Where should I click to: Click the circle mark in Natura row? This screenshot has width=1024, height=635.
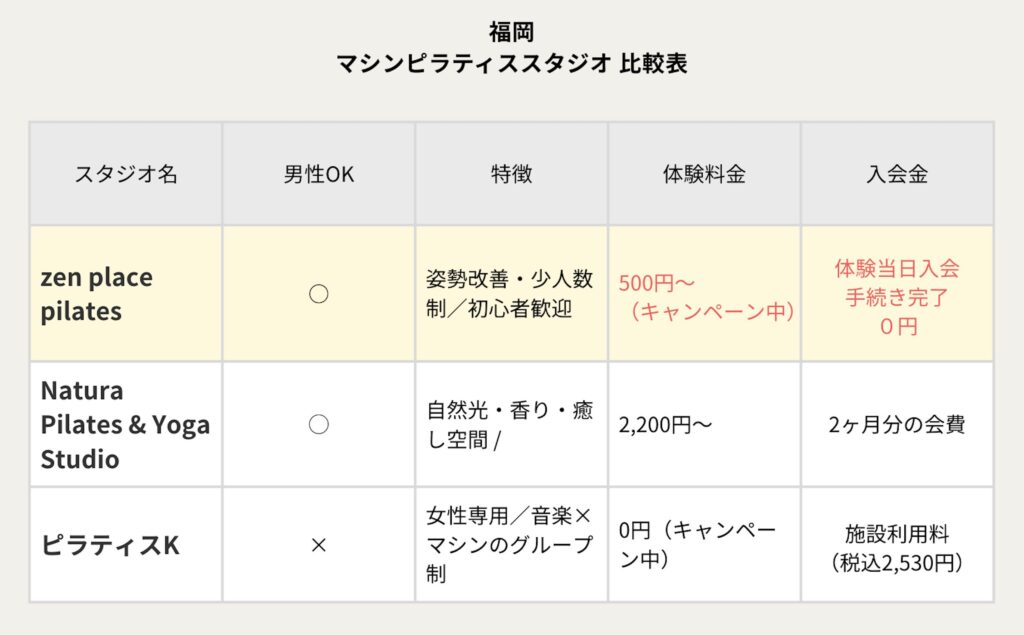(318, 425)
